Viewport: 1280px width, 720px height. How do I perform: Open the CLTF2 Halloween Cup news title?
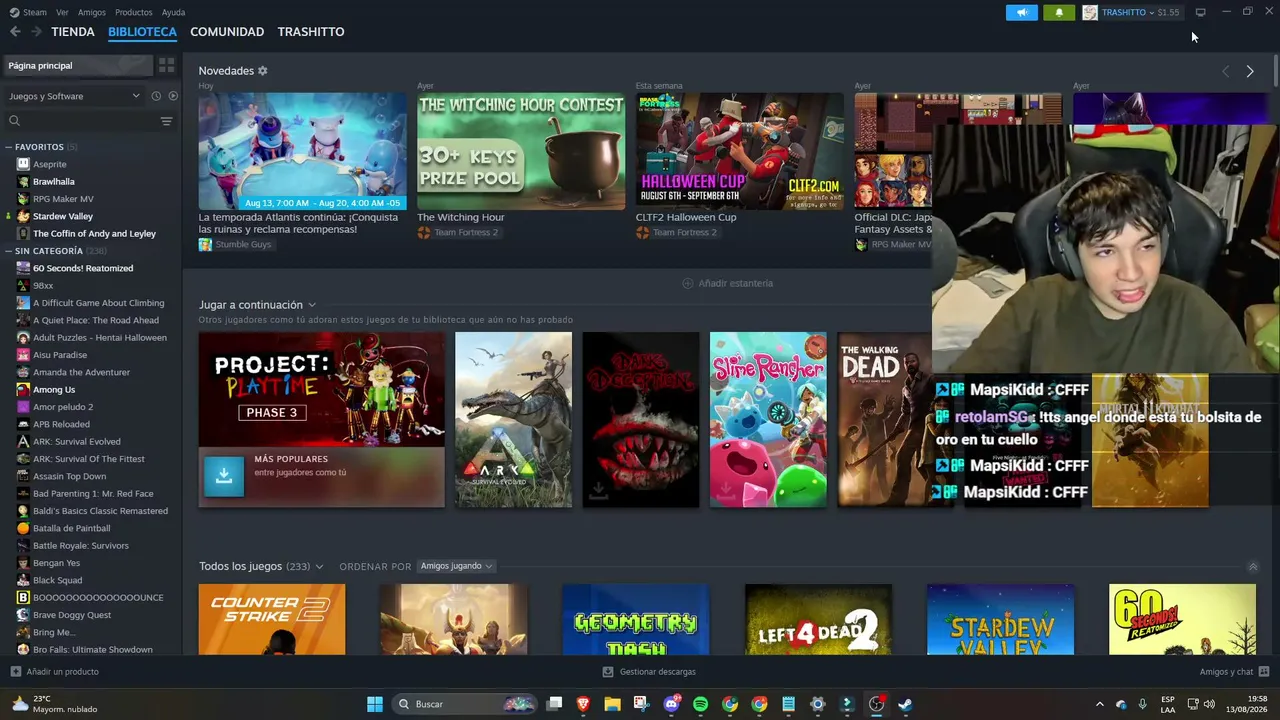pyautogui.click(x=686, y=217)
